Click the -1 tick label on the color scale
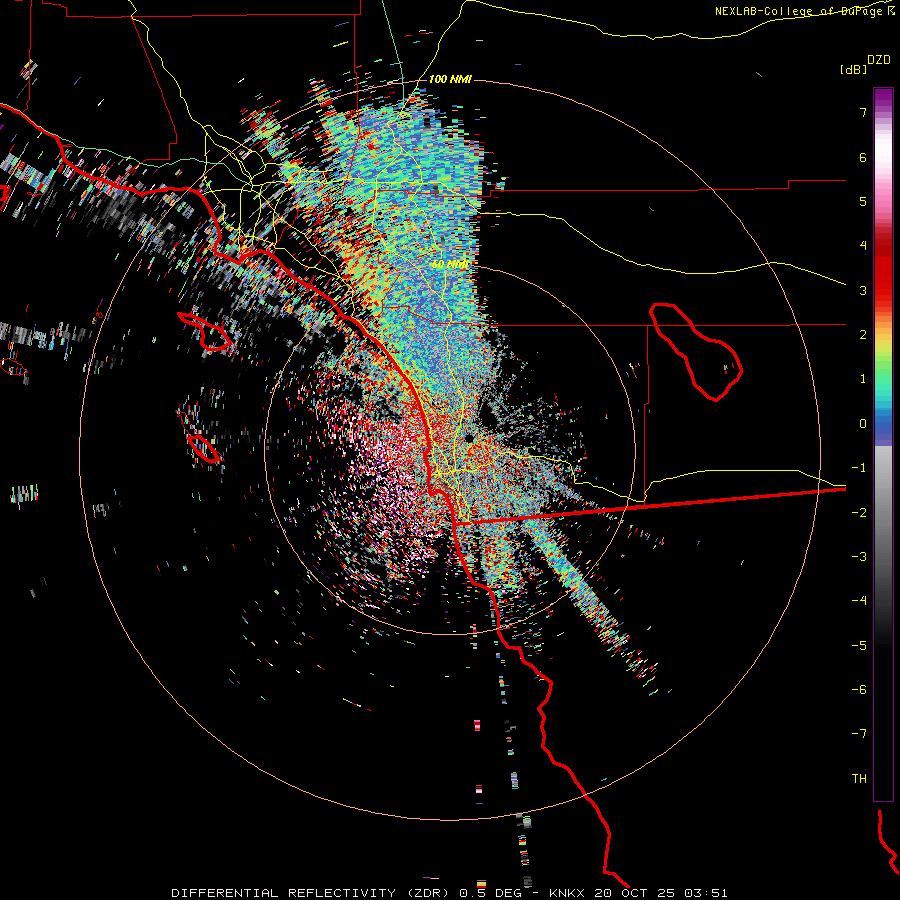 point(859,468)
